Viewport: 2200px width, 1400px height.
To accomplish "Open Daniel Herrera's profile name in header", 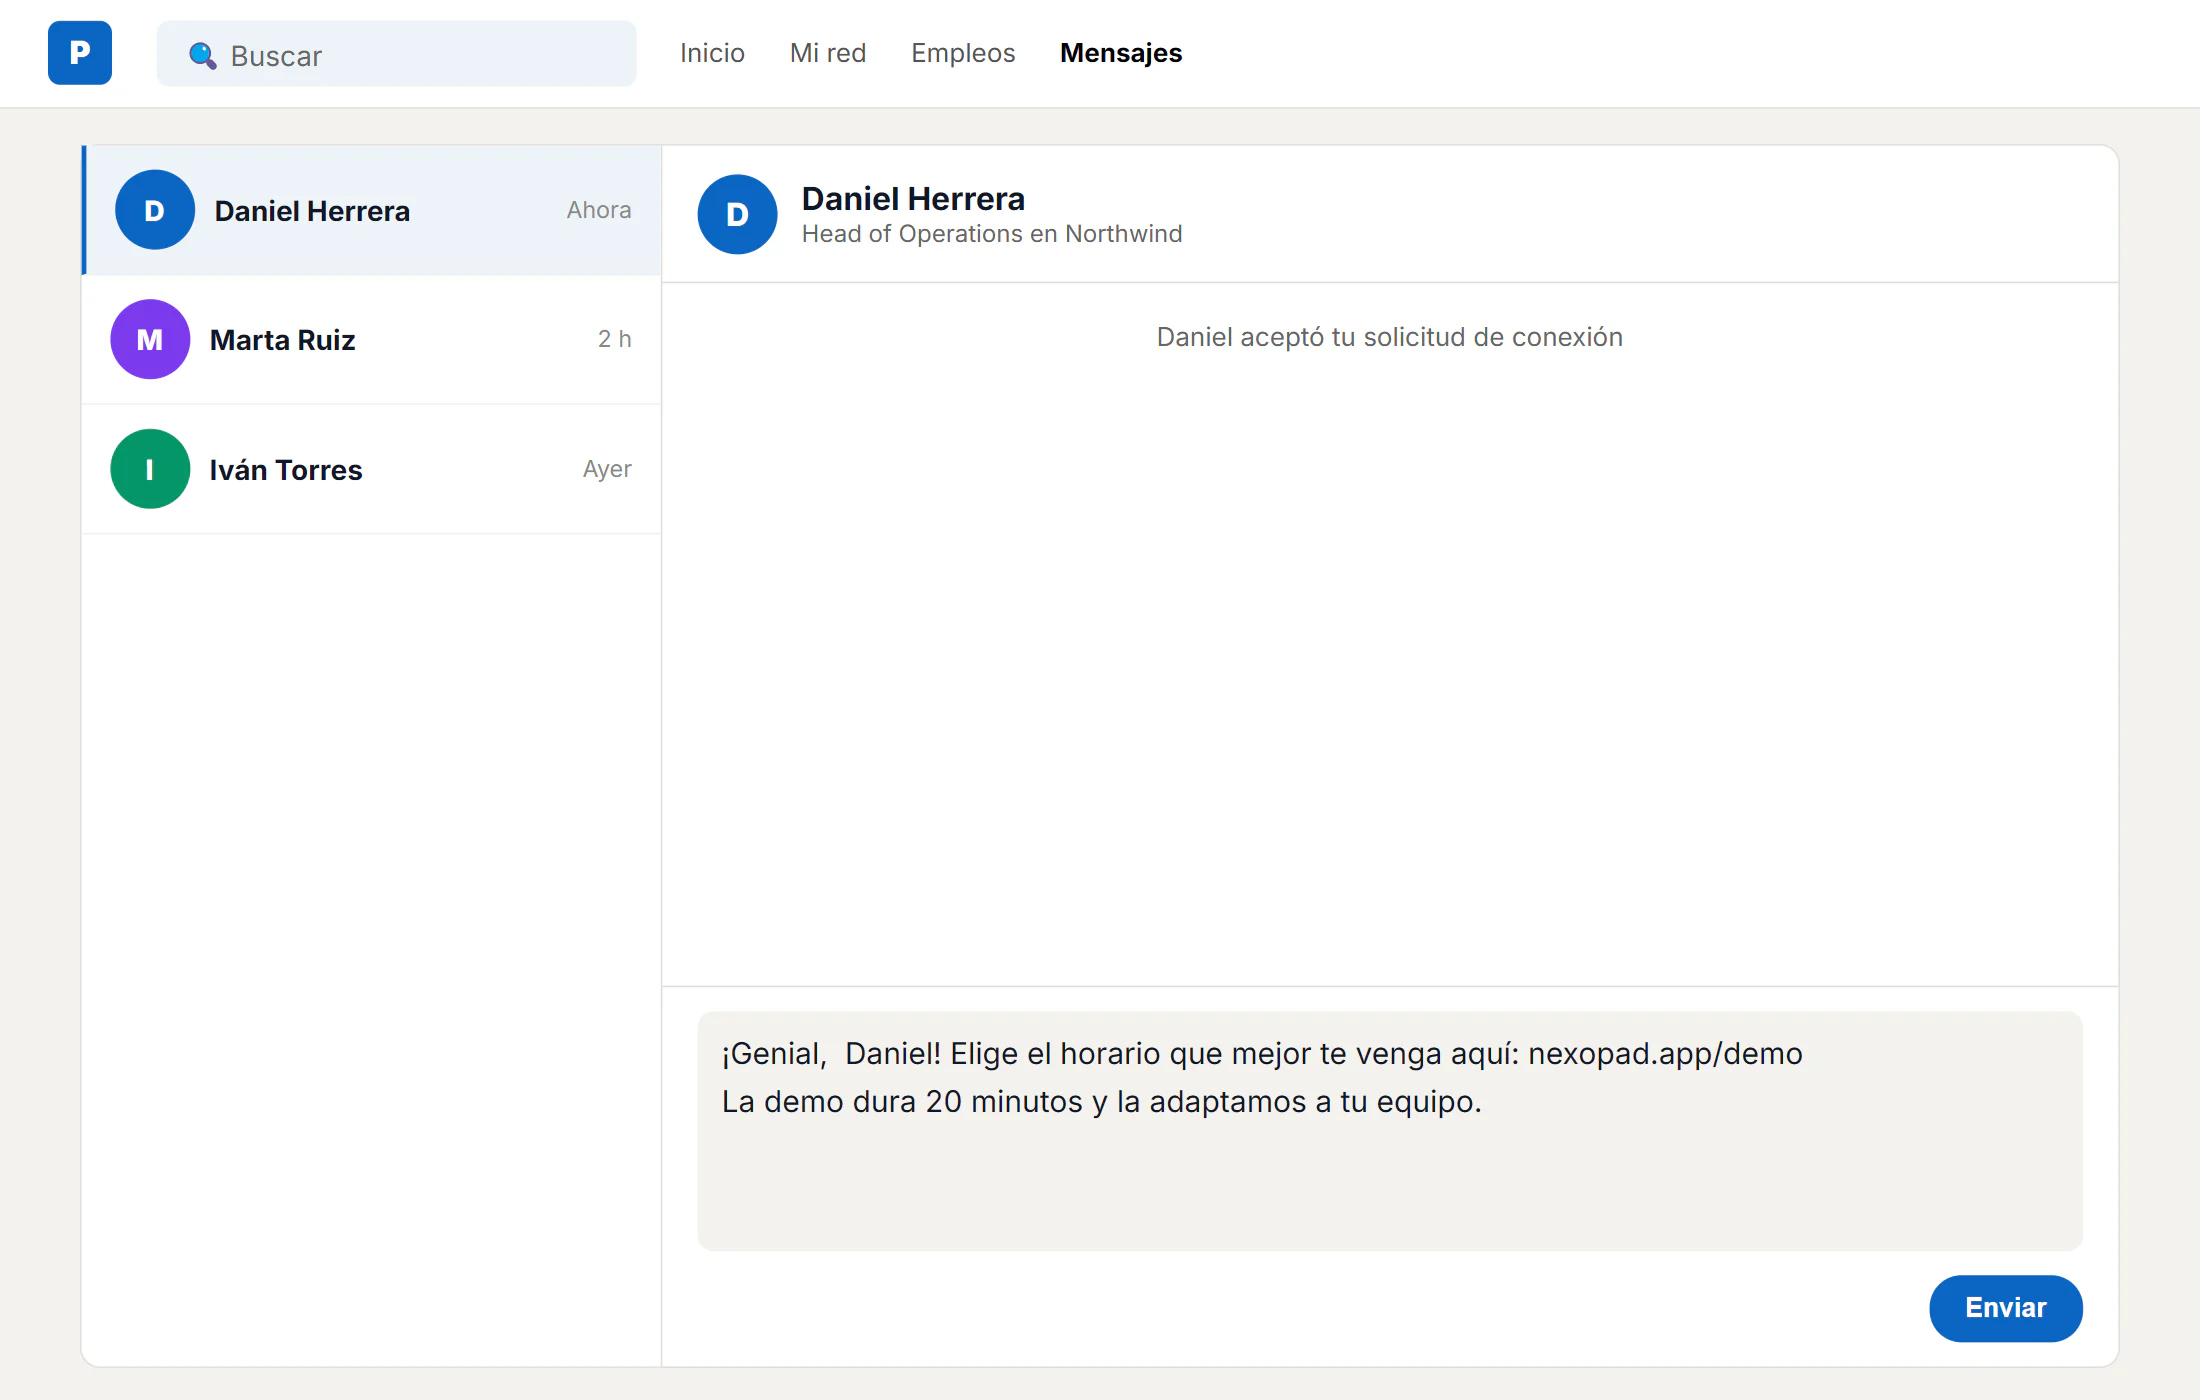I will click(913, 199).
